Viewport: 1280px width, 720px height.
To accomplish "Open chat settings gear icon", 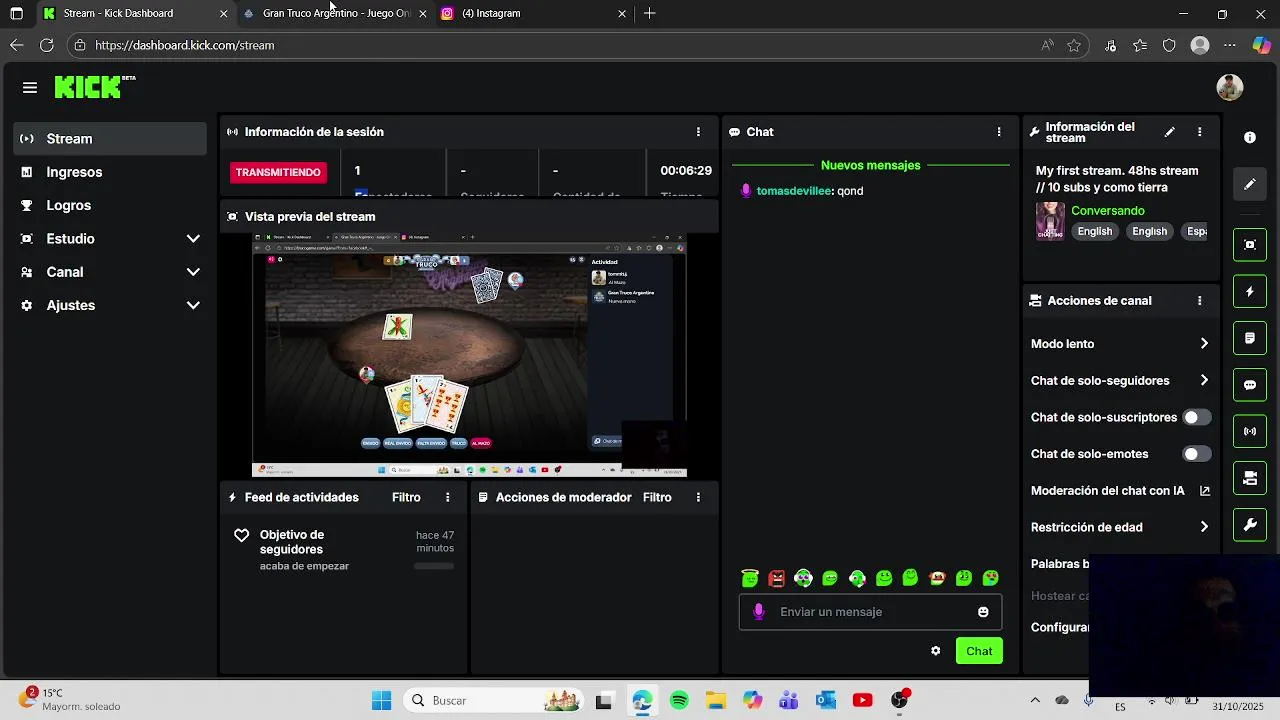I will pyautogui.click(x=936, y=651).
